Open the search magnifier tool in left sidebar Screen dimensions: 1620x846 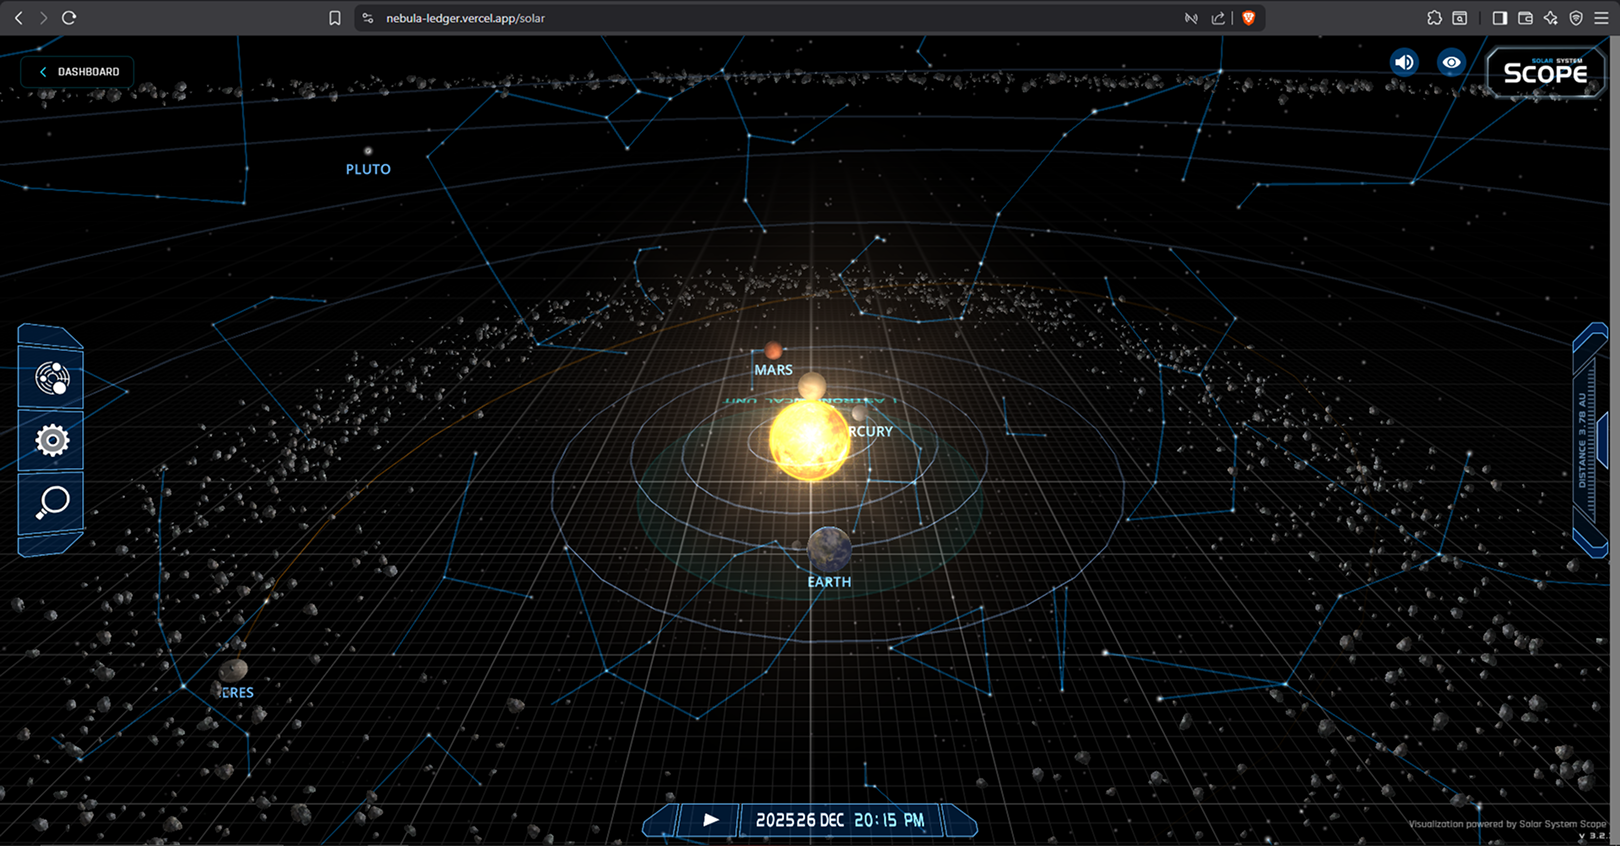(52, 502)
